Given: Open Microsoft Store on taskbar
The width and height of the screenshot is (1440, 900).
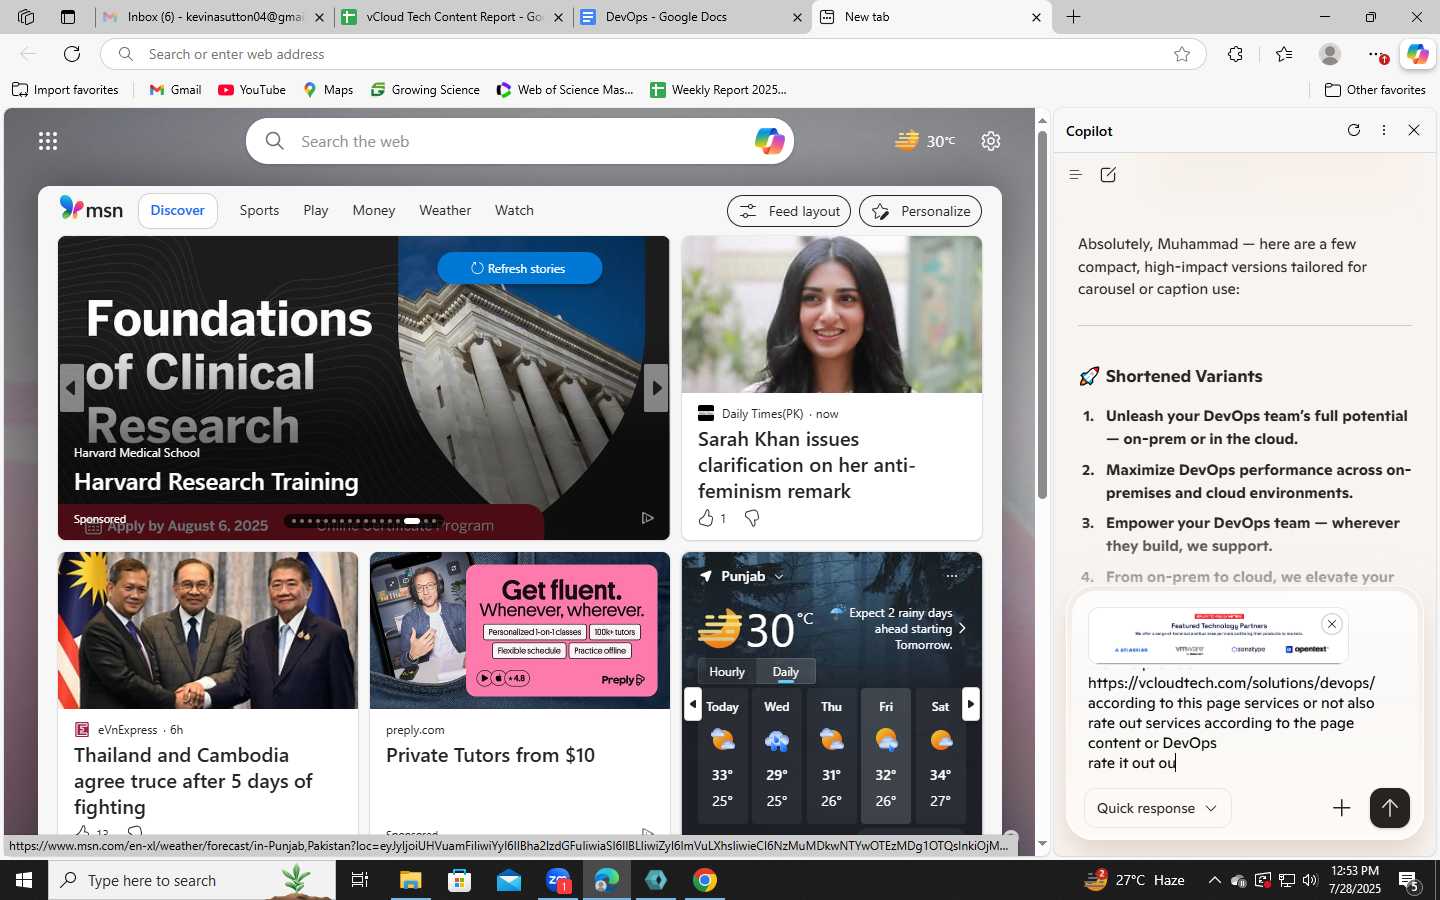Looking at the screenshot, I should (460, 880).
